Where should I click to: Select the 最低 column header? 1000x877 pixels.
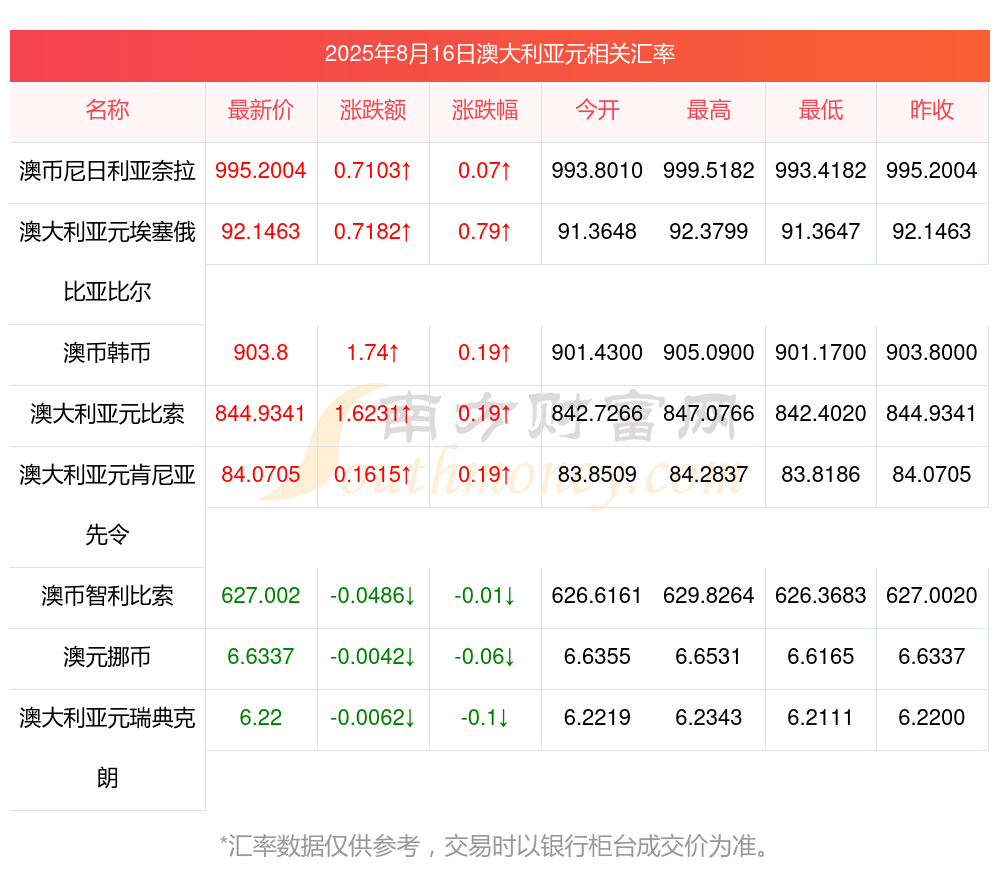(821, 110)
